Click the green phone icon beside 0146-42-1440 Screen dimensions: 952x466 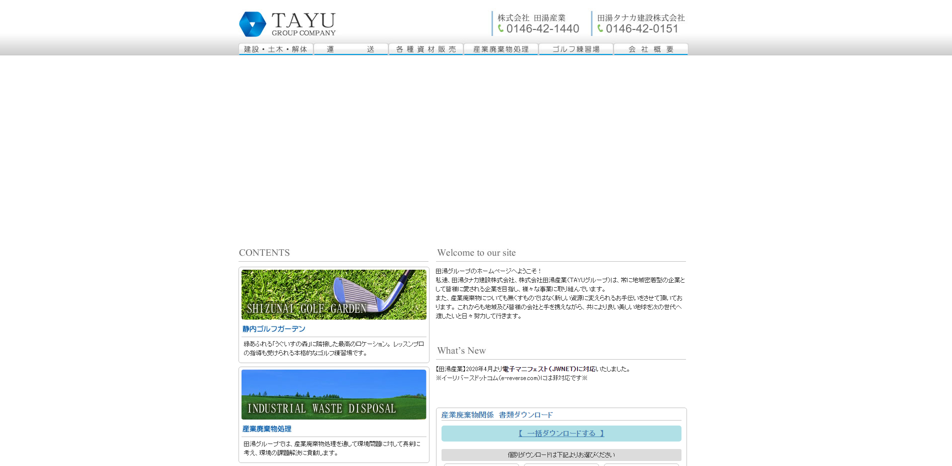coord(501,29)
